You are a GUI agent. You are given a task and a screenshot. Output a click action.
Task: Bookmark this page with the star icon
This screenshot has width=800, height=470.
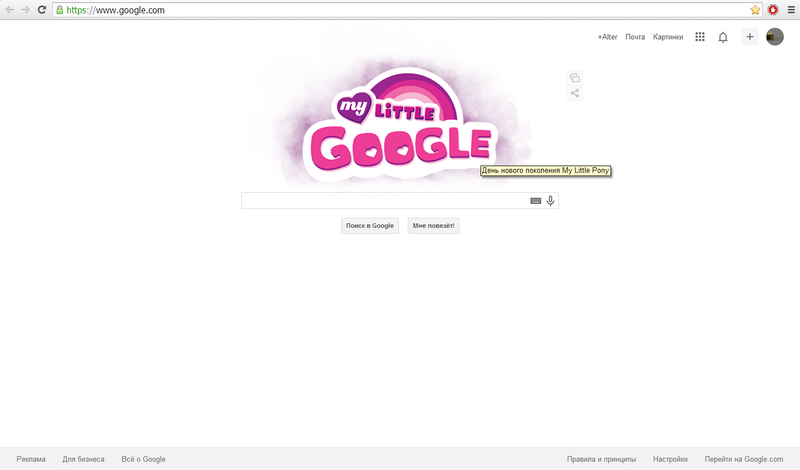point(755,10)
